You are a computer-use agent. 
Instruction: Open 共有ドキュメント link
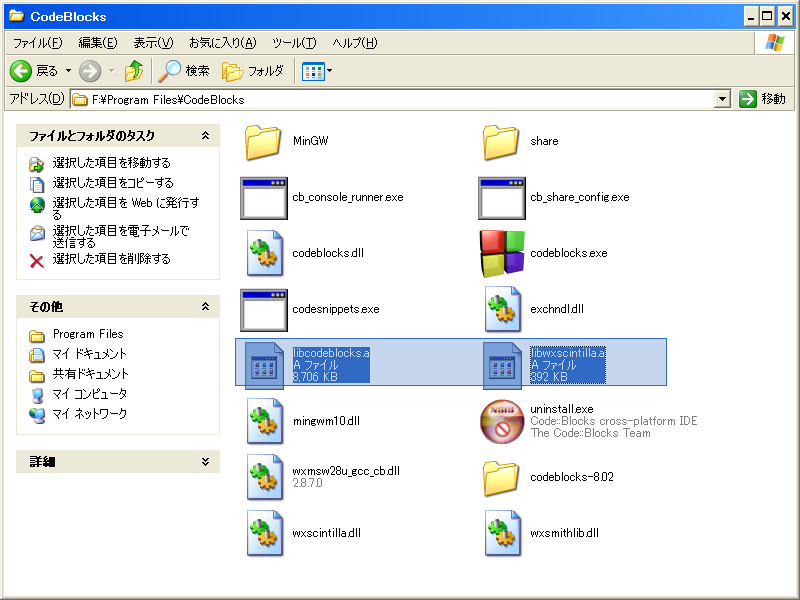coord(90,374)
